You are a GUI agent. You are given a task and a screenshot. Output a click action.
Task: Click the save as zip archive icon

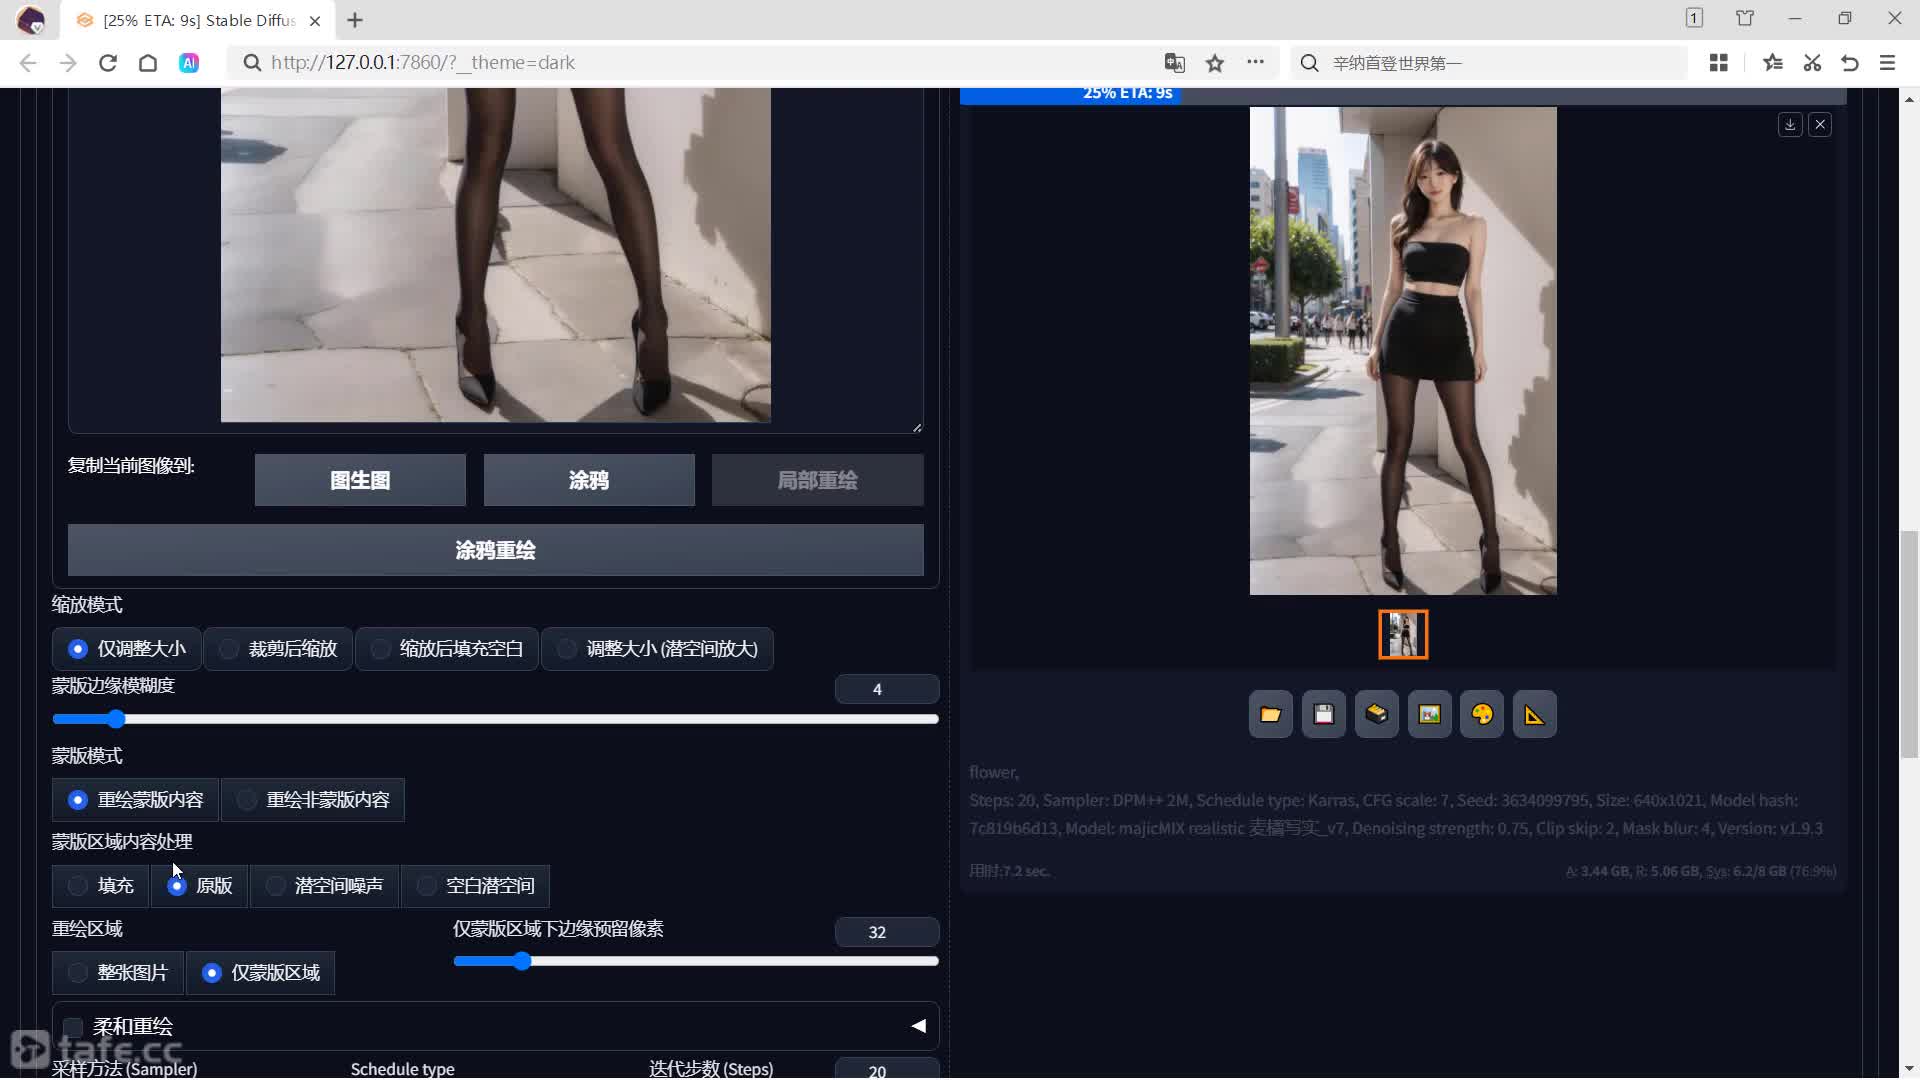[x=1376, y=714]
